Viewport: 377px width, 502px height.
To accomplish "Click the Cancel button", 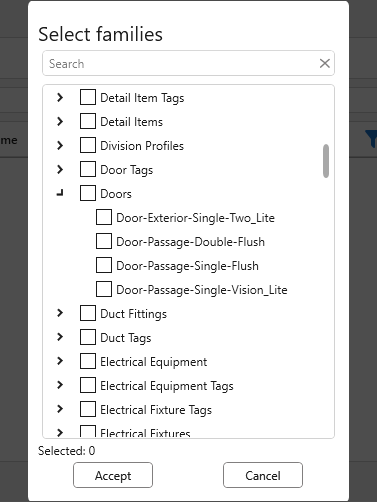I will 263,475.
